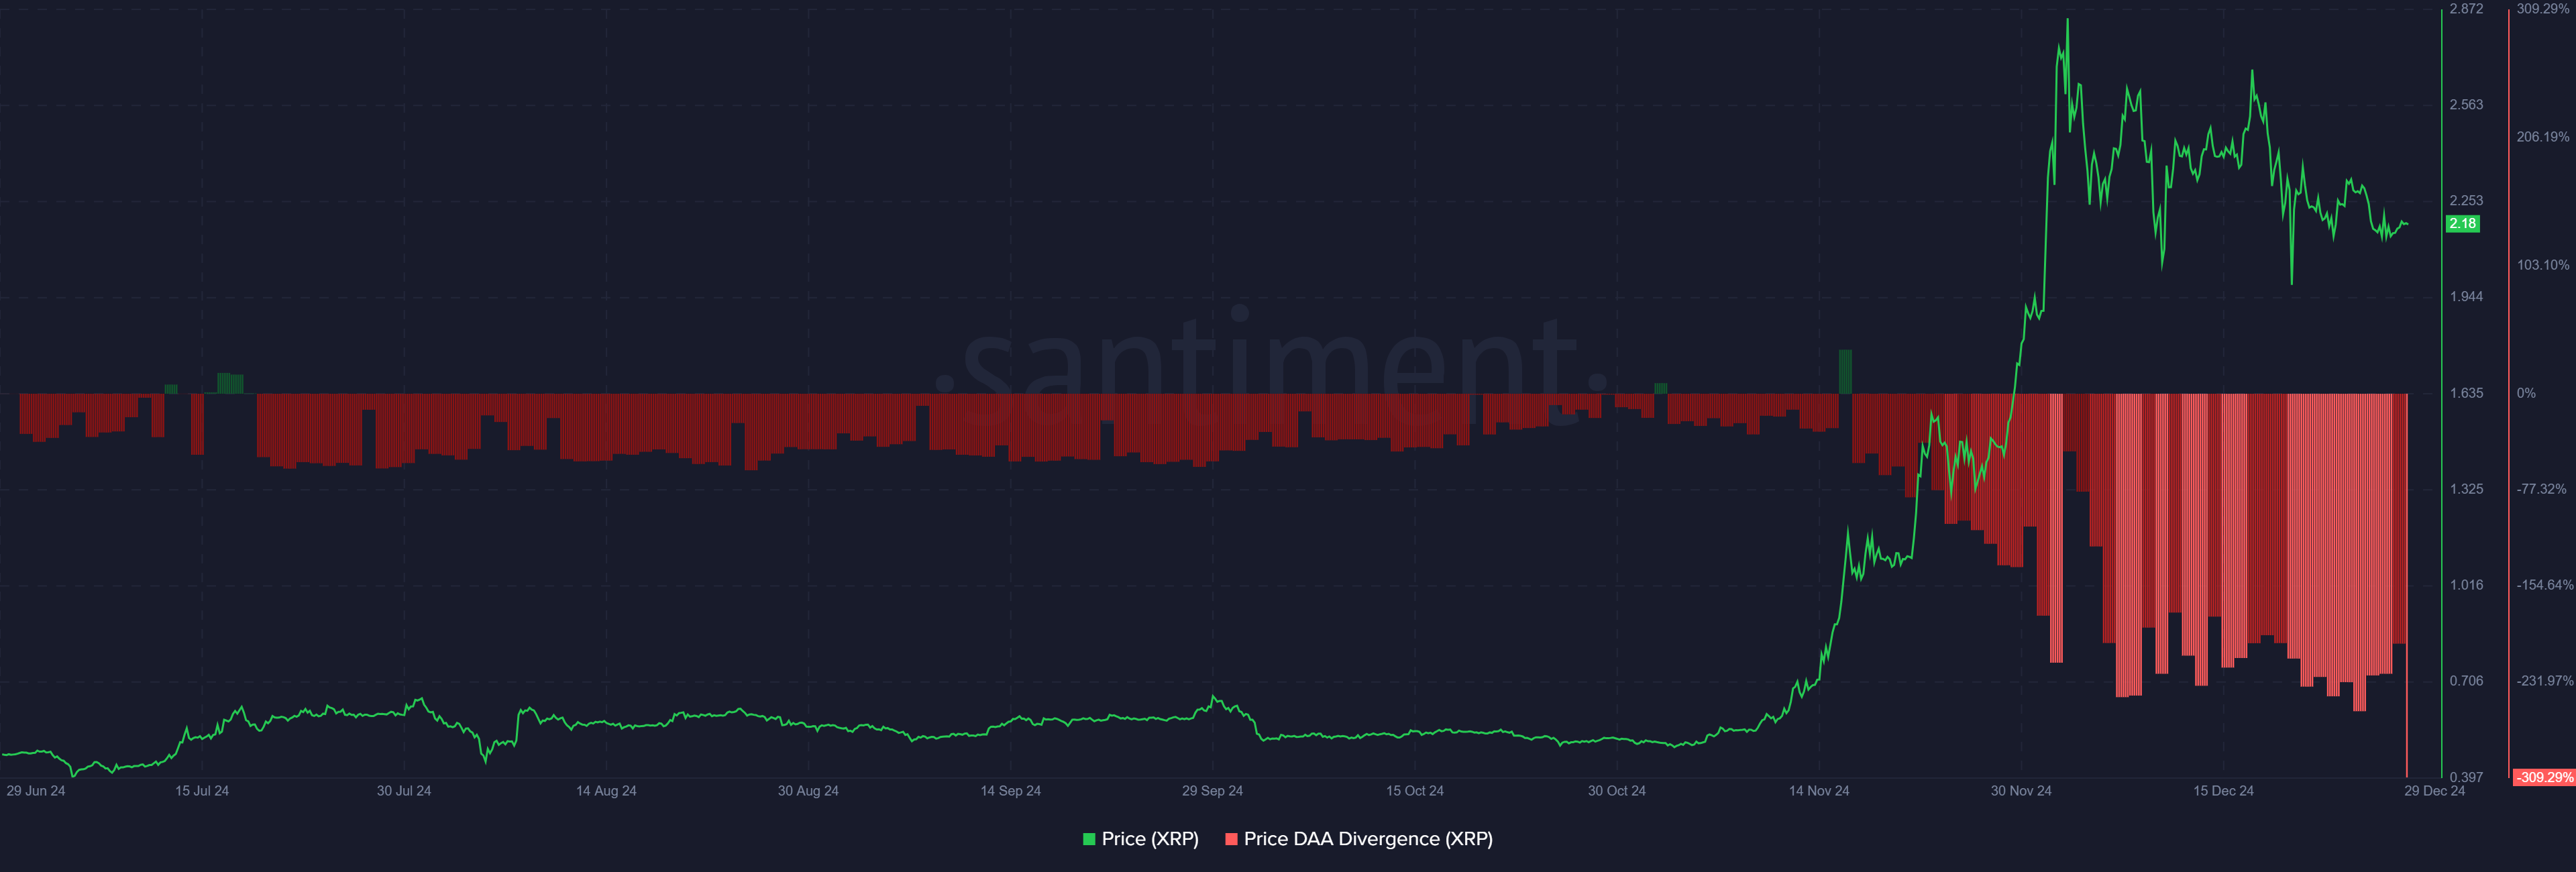Select the 29 Sep 24 date label
This screenshot has width=2576, height=872.
(1212, 791)
